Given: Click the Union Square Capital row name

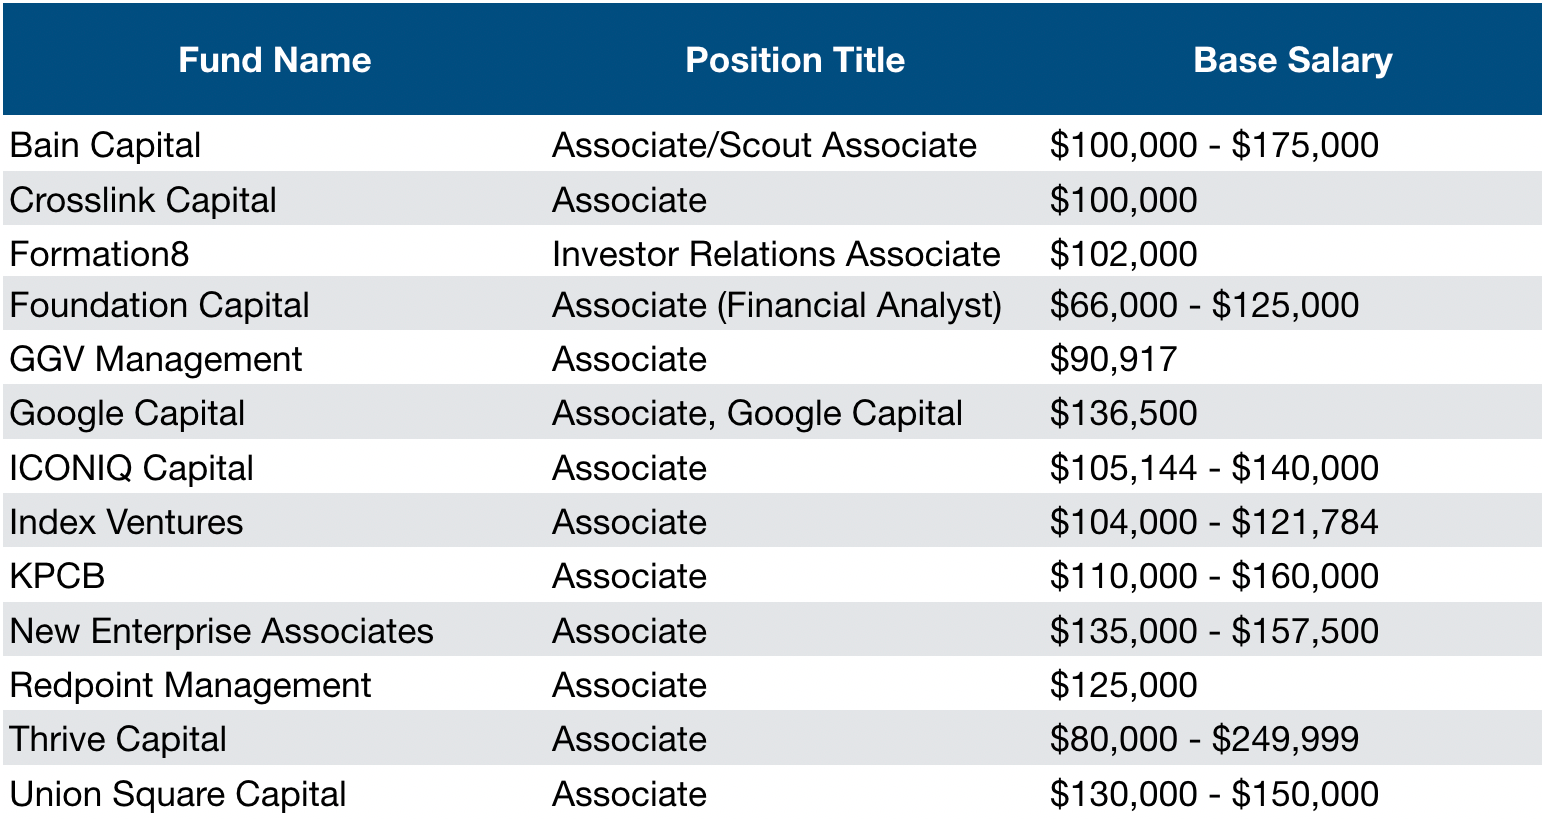Looking at the screenshot, I should tap(177, 794).
